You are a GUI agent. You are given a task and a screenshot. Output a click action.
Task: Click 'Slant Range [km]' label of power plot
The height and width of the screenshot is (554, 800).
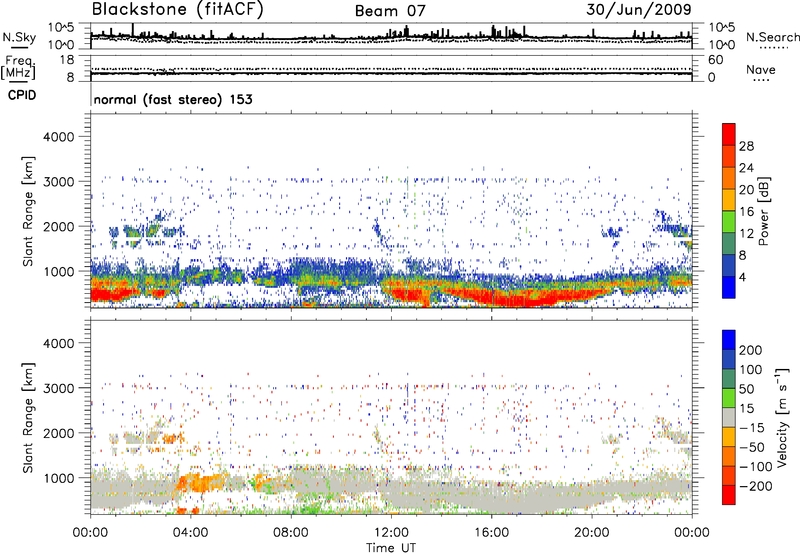(28, 211)
